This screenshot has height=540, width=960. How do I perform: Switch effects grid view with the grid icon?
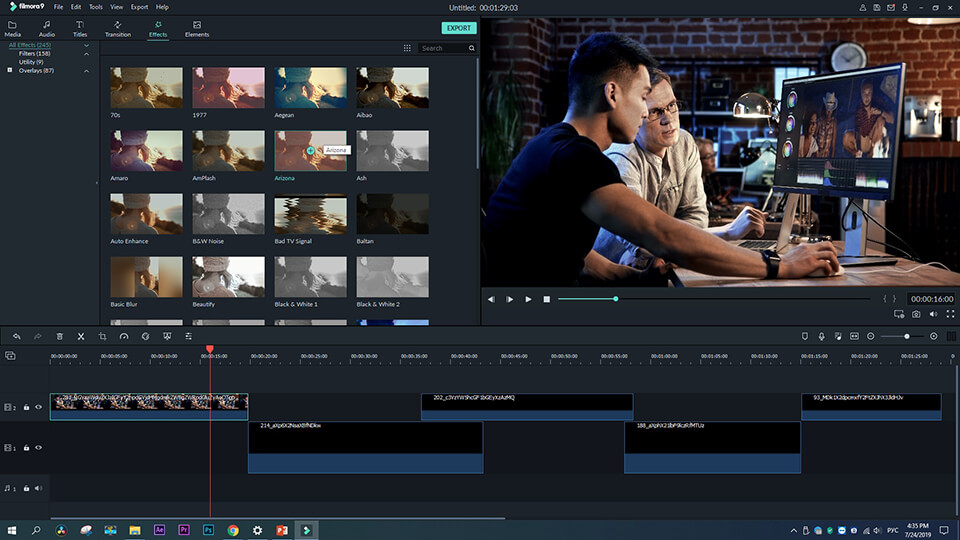tap(407, 48)
